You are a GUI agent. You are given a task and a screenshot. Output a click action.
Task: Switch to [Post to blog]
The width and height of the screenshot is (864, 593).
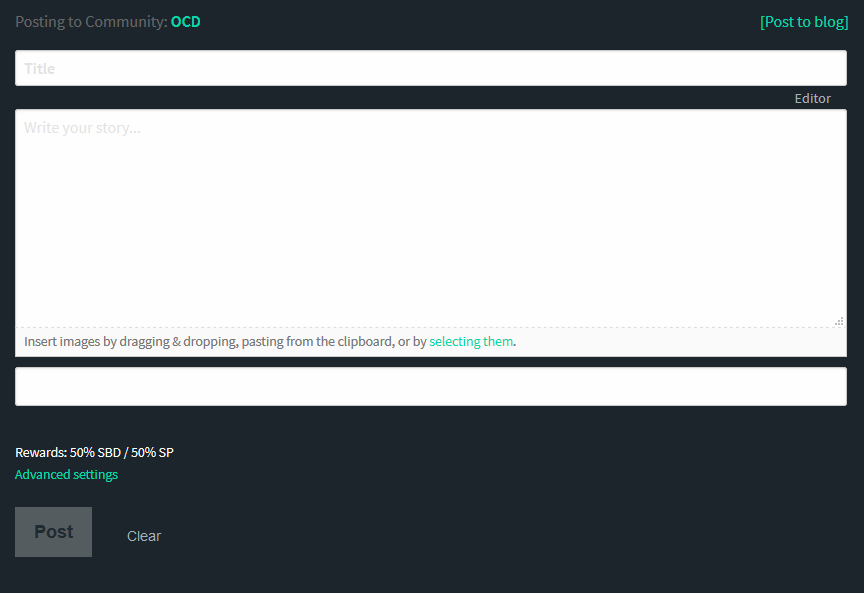(803, 22)
